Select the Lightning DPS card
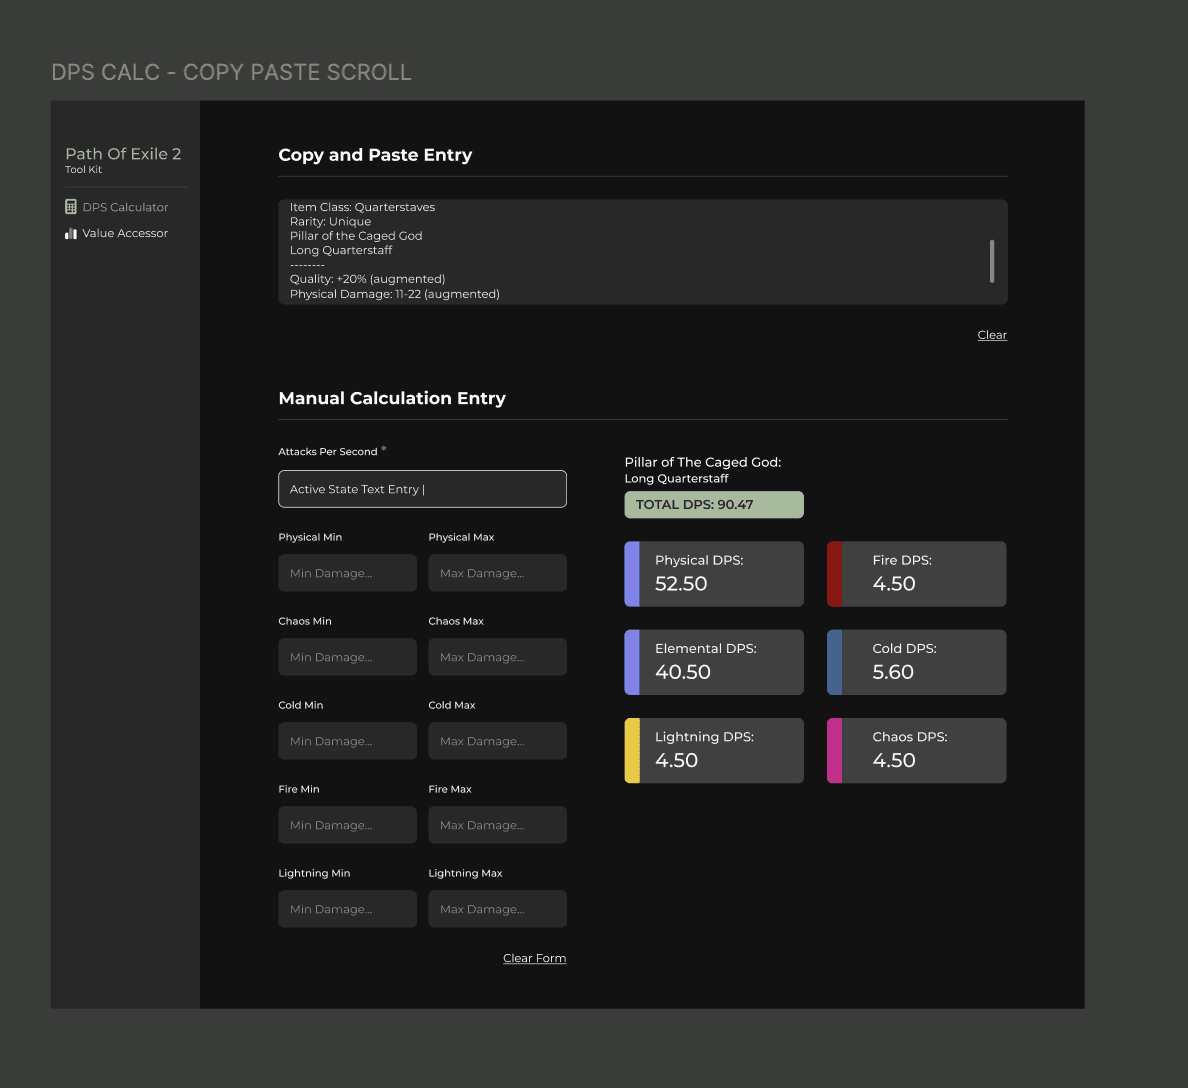 pyautogui.click(x=714, y=751)
